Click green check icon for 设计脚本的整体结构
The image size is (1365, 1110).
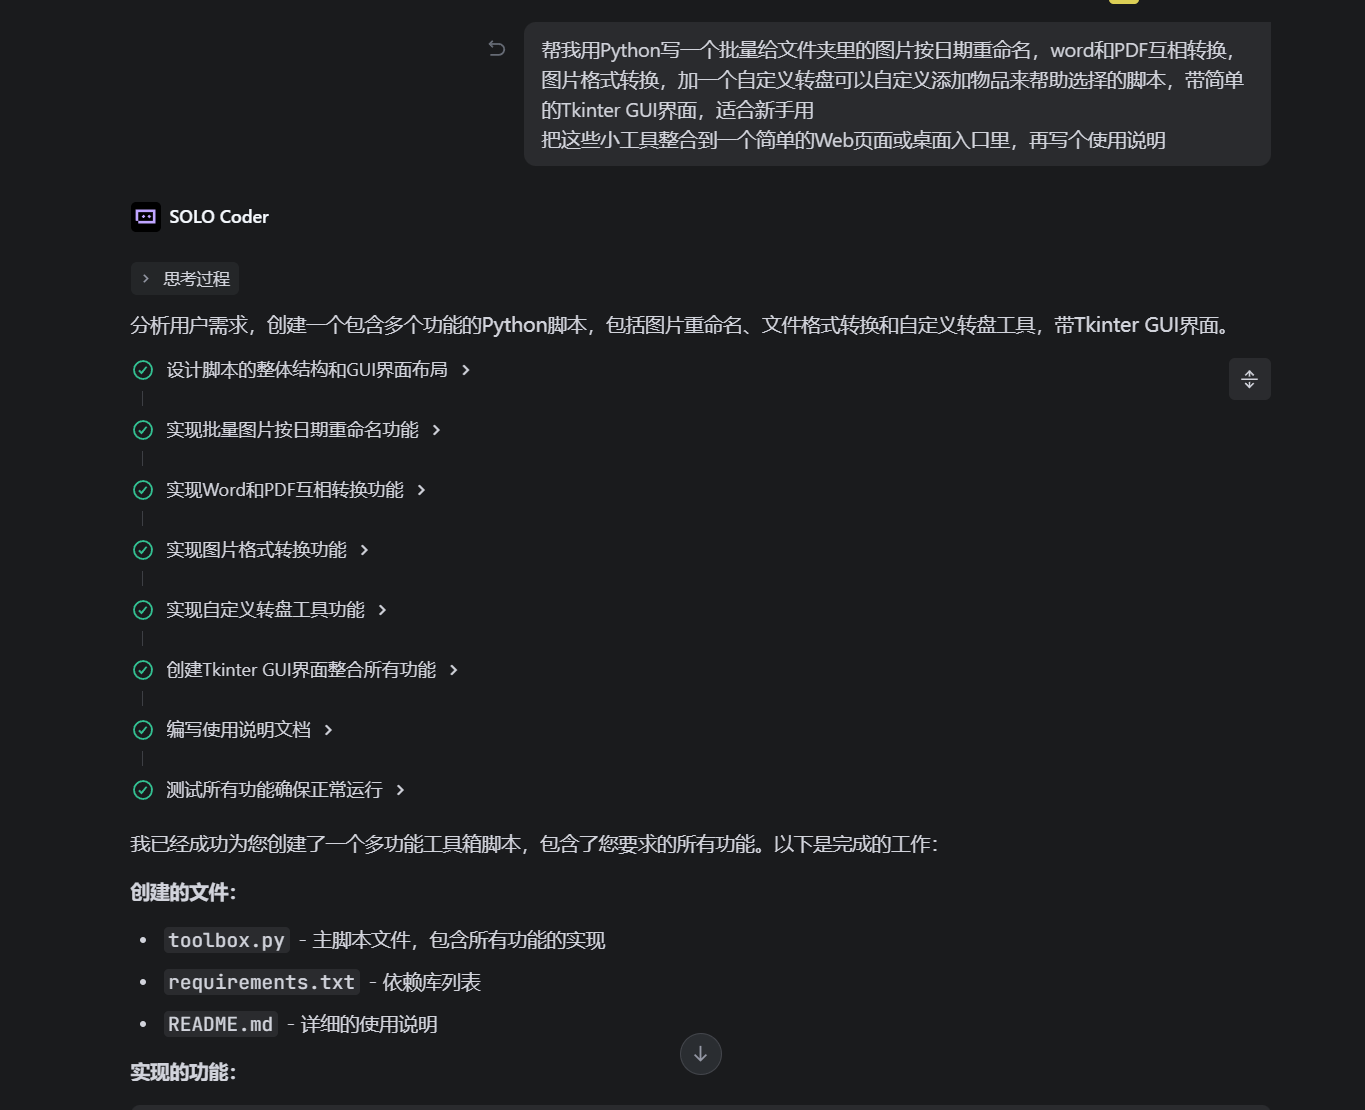pos(143,370)
